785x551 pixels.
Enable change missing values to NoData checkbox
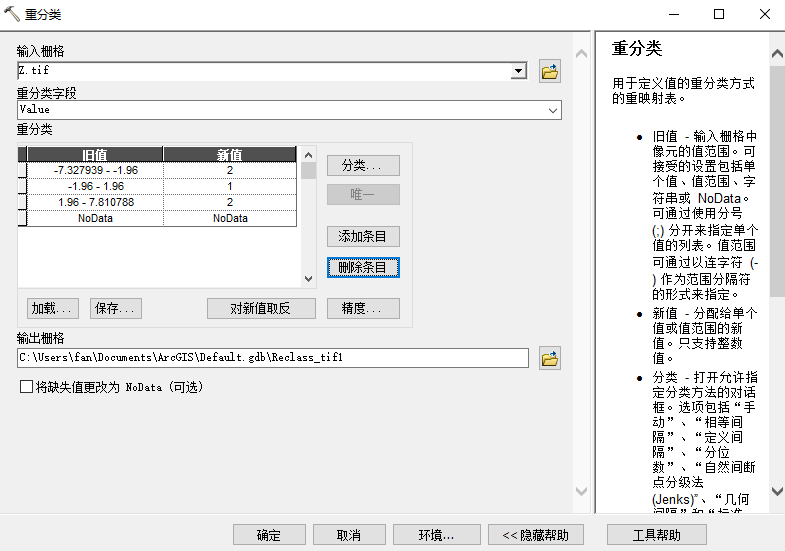[26, 387]
